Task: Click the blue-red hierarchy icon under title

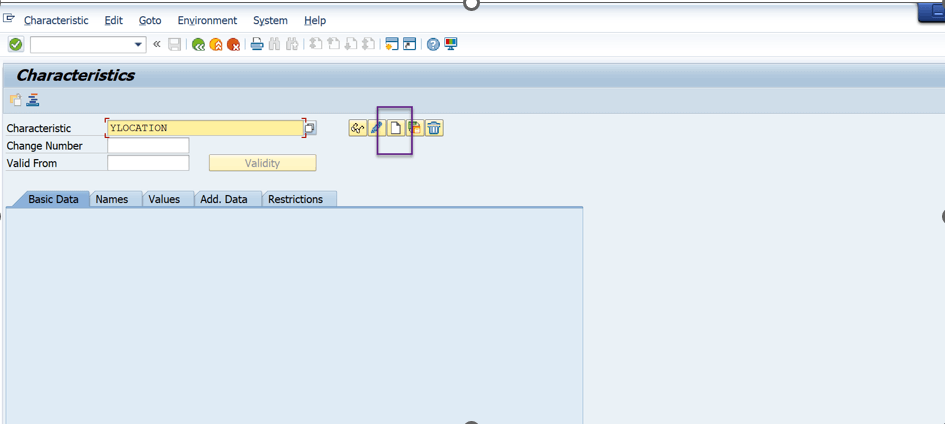Action: tap(33, 100)
